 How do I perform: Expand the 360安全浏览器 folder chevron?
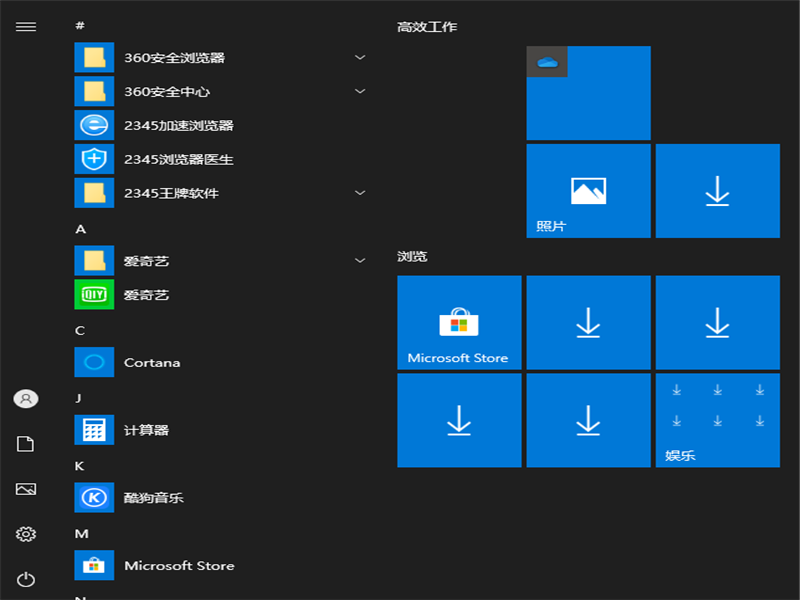[360, 58]
